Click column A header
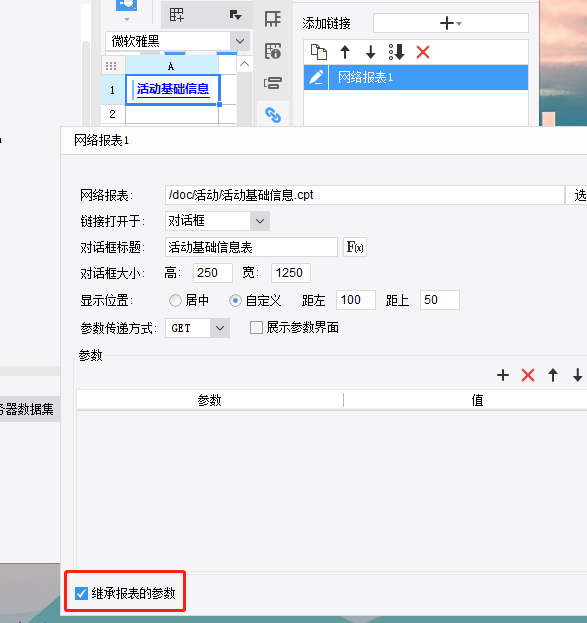 tap(171, 66)
